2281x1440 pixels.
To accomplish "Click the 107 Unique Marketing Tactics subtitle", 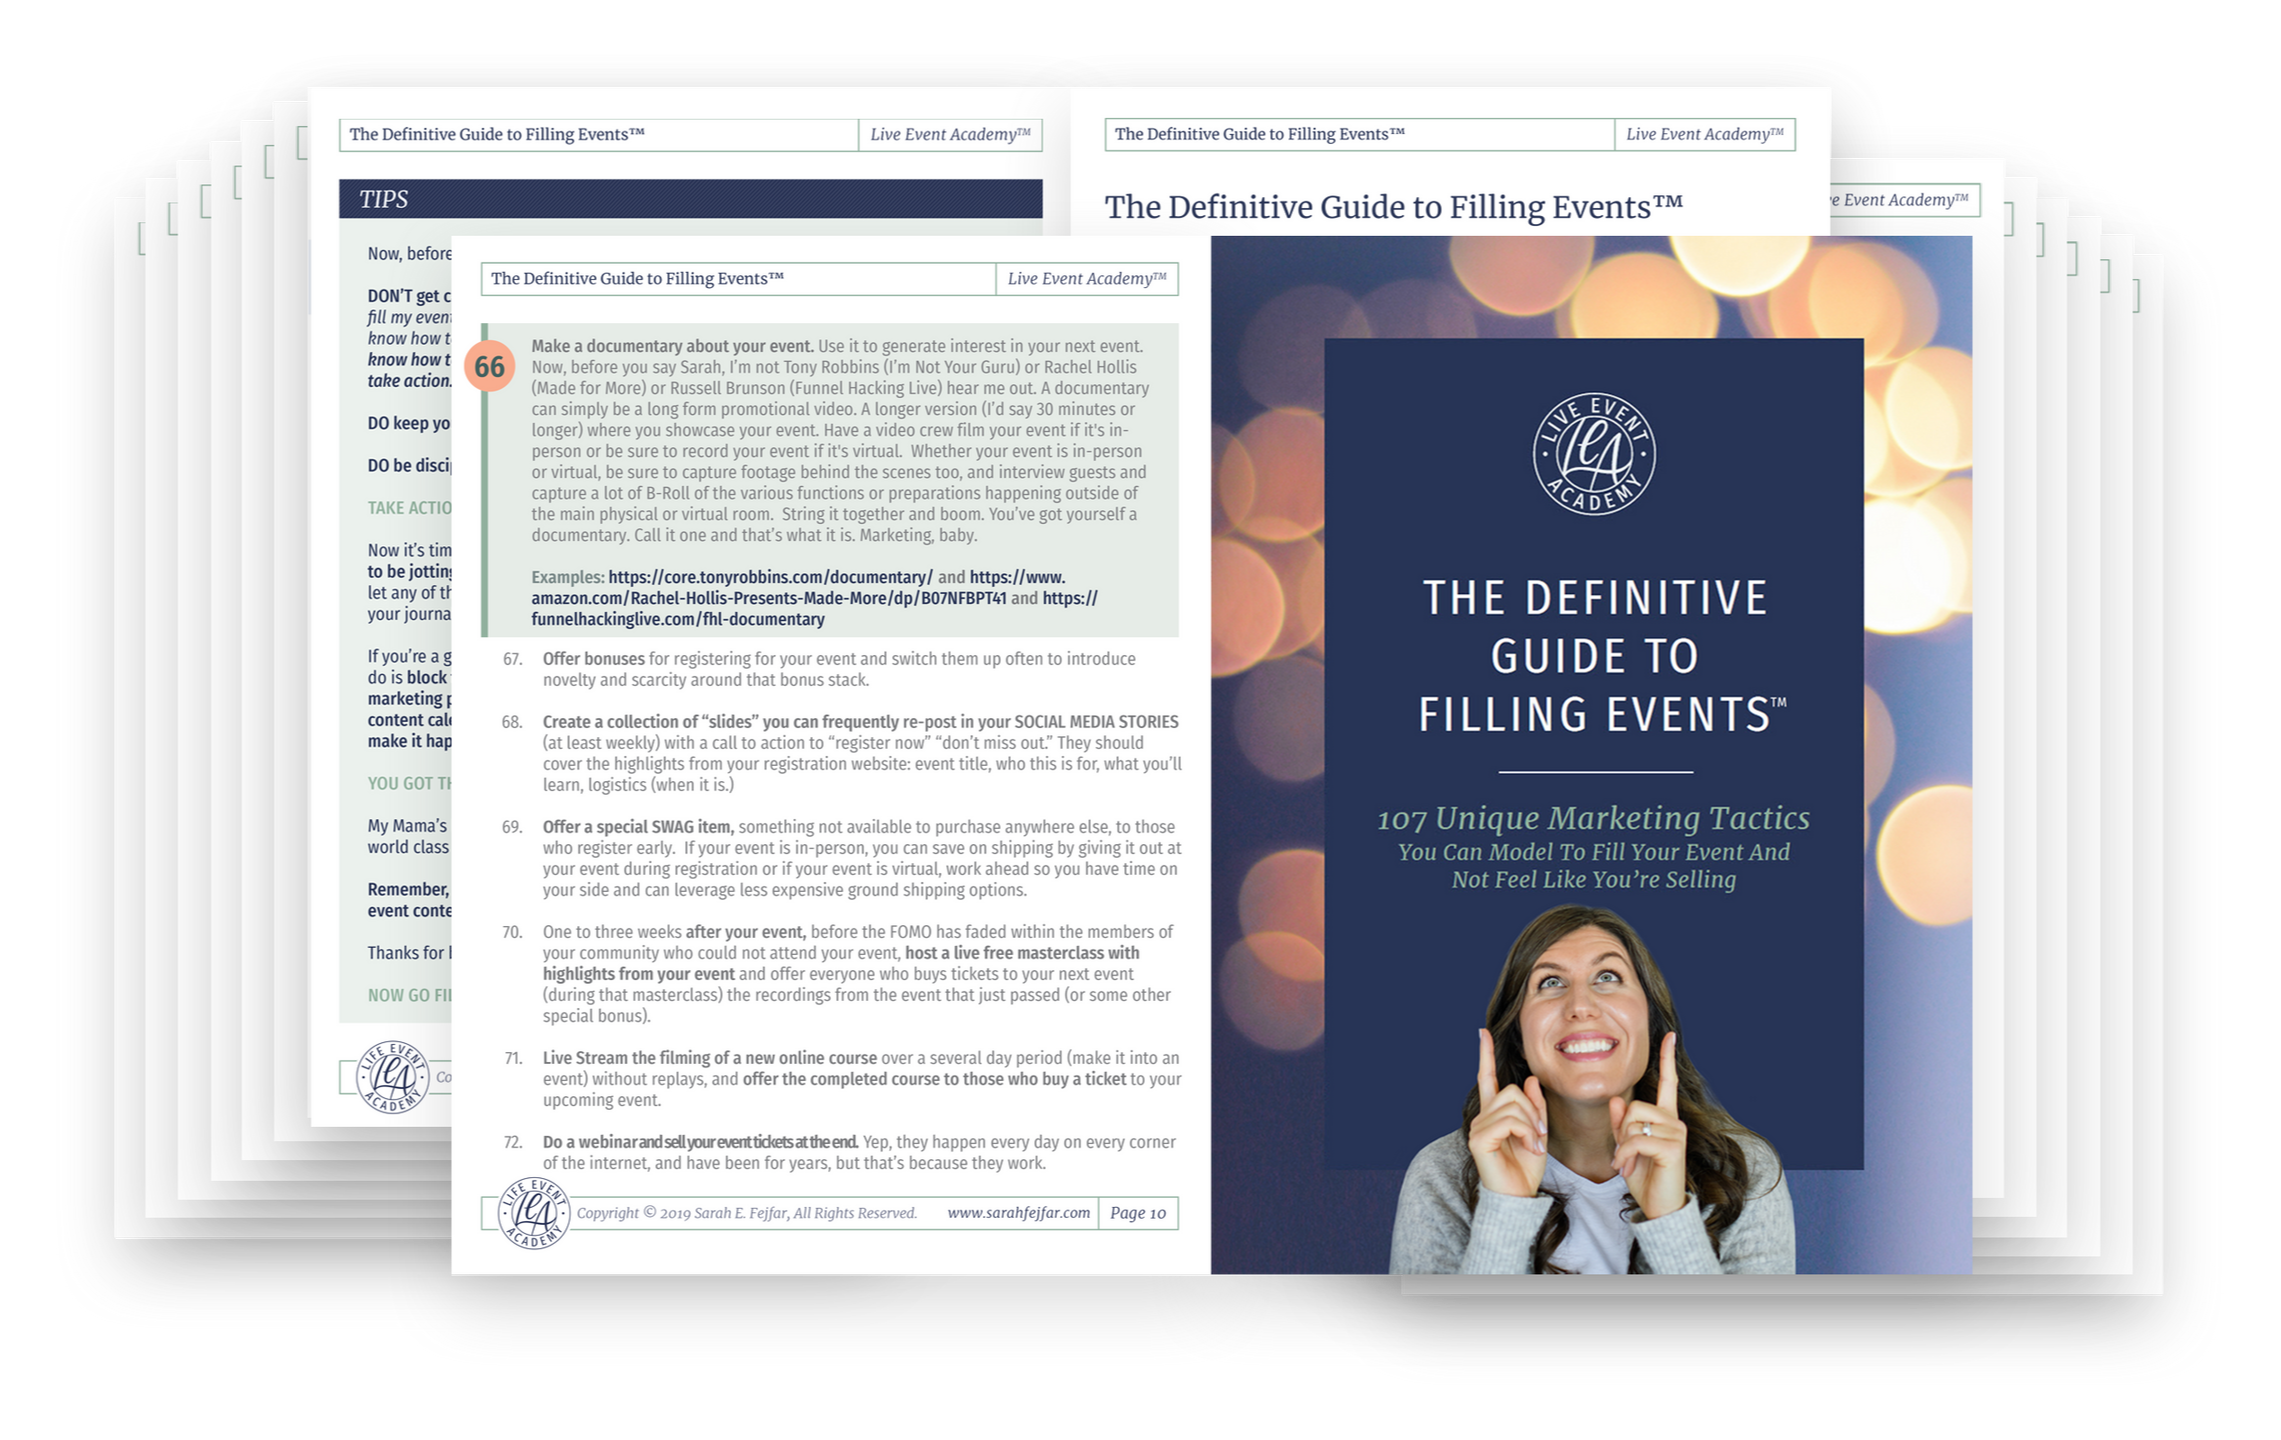I will [x=1593, y=819].
